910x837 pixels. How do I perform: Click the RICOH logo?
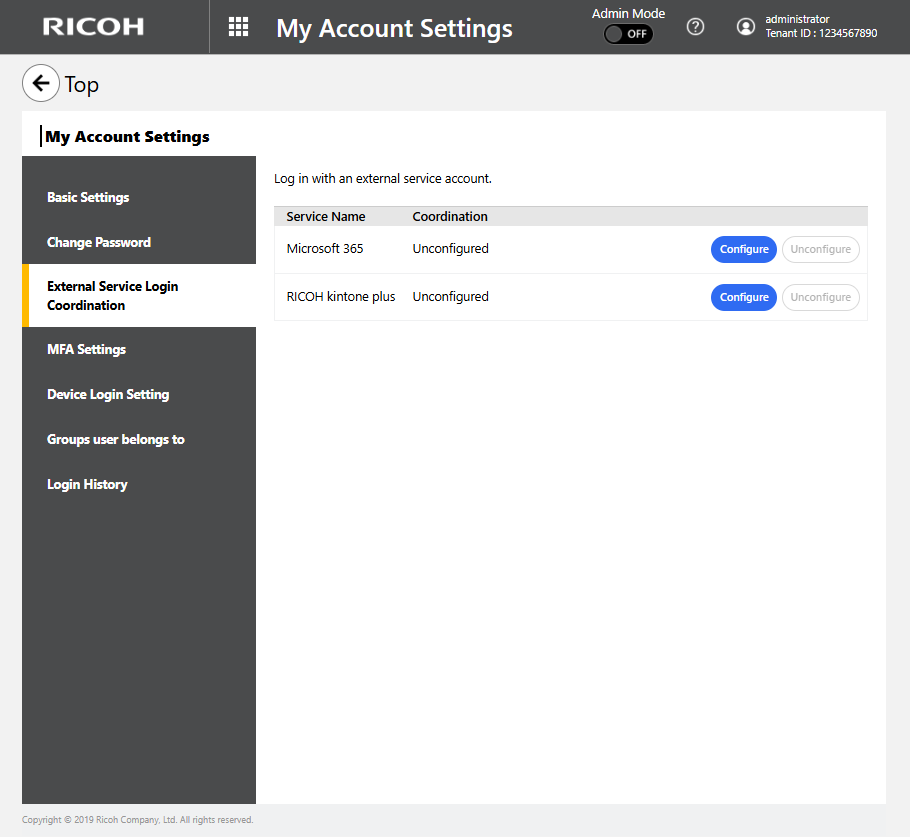coord(93,27)
